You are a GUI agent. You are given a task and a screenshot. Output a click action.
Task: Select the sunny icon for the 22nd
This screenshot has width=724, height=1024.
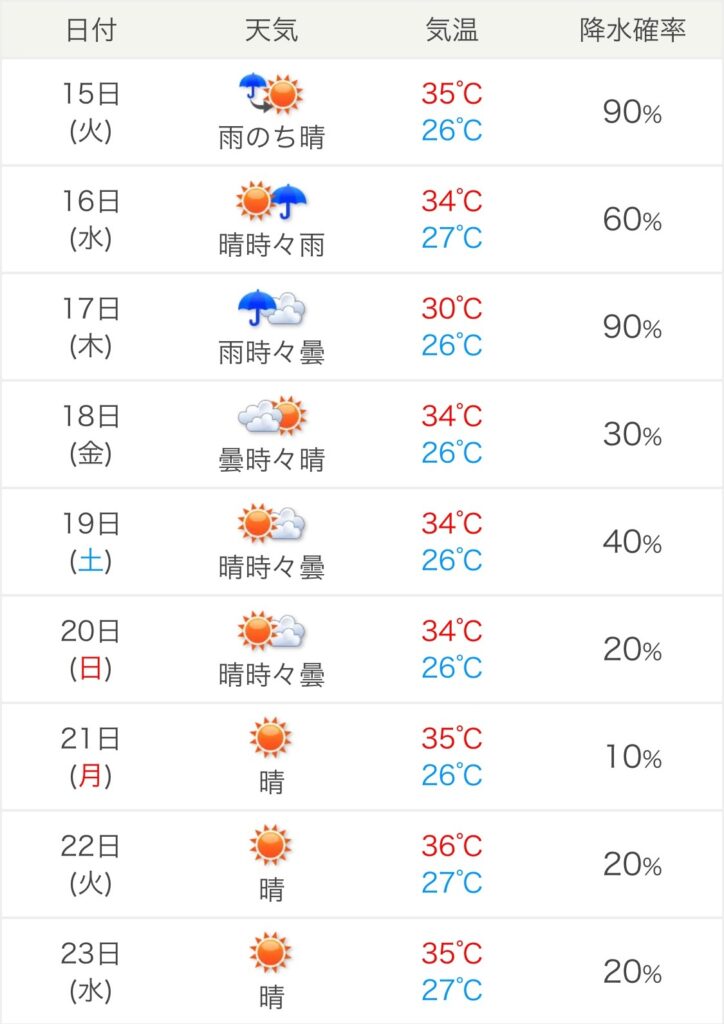[x=270, y=845]
